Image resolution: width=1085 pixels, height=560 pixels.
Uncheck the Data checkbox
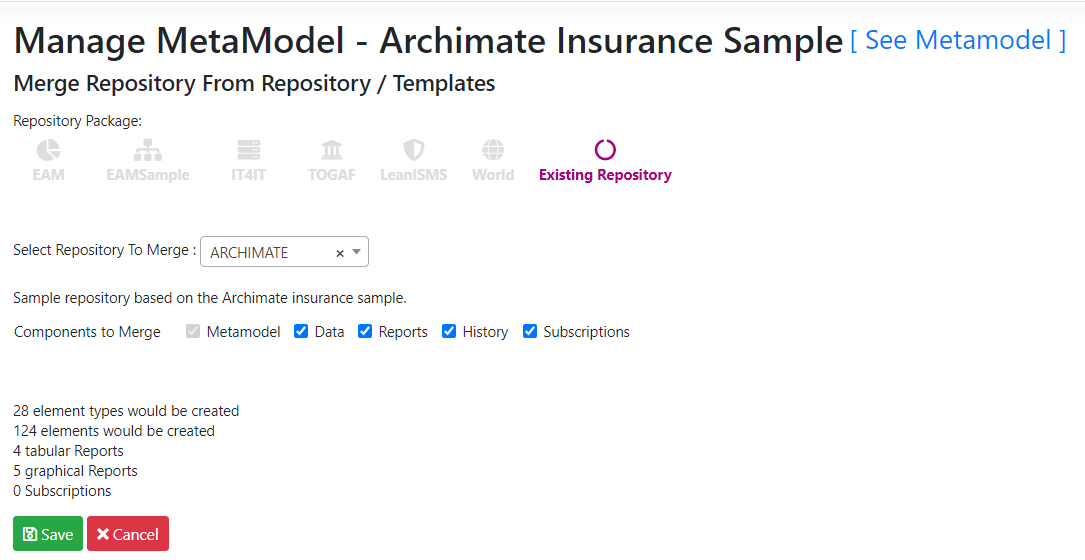(300, 331)
